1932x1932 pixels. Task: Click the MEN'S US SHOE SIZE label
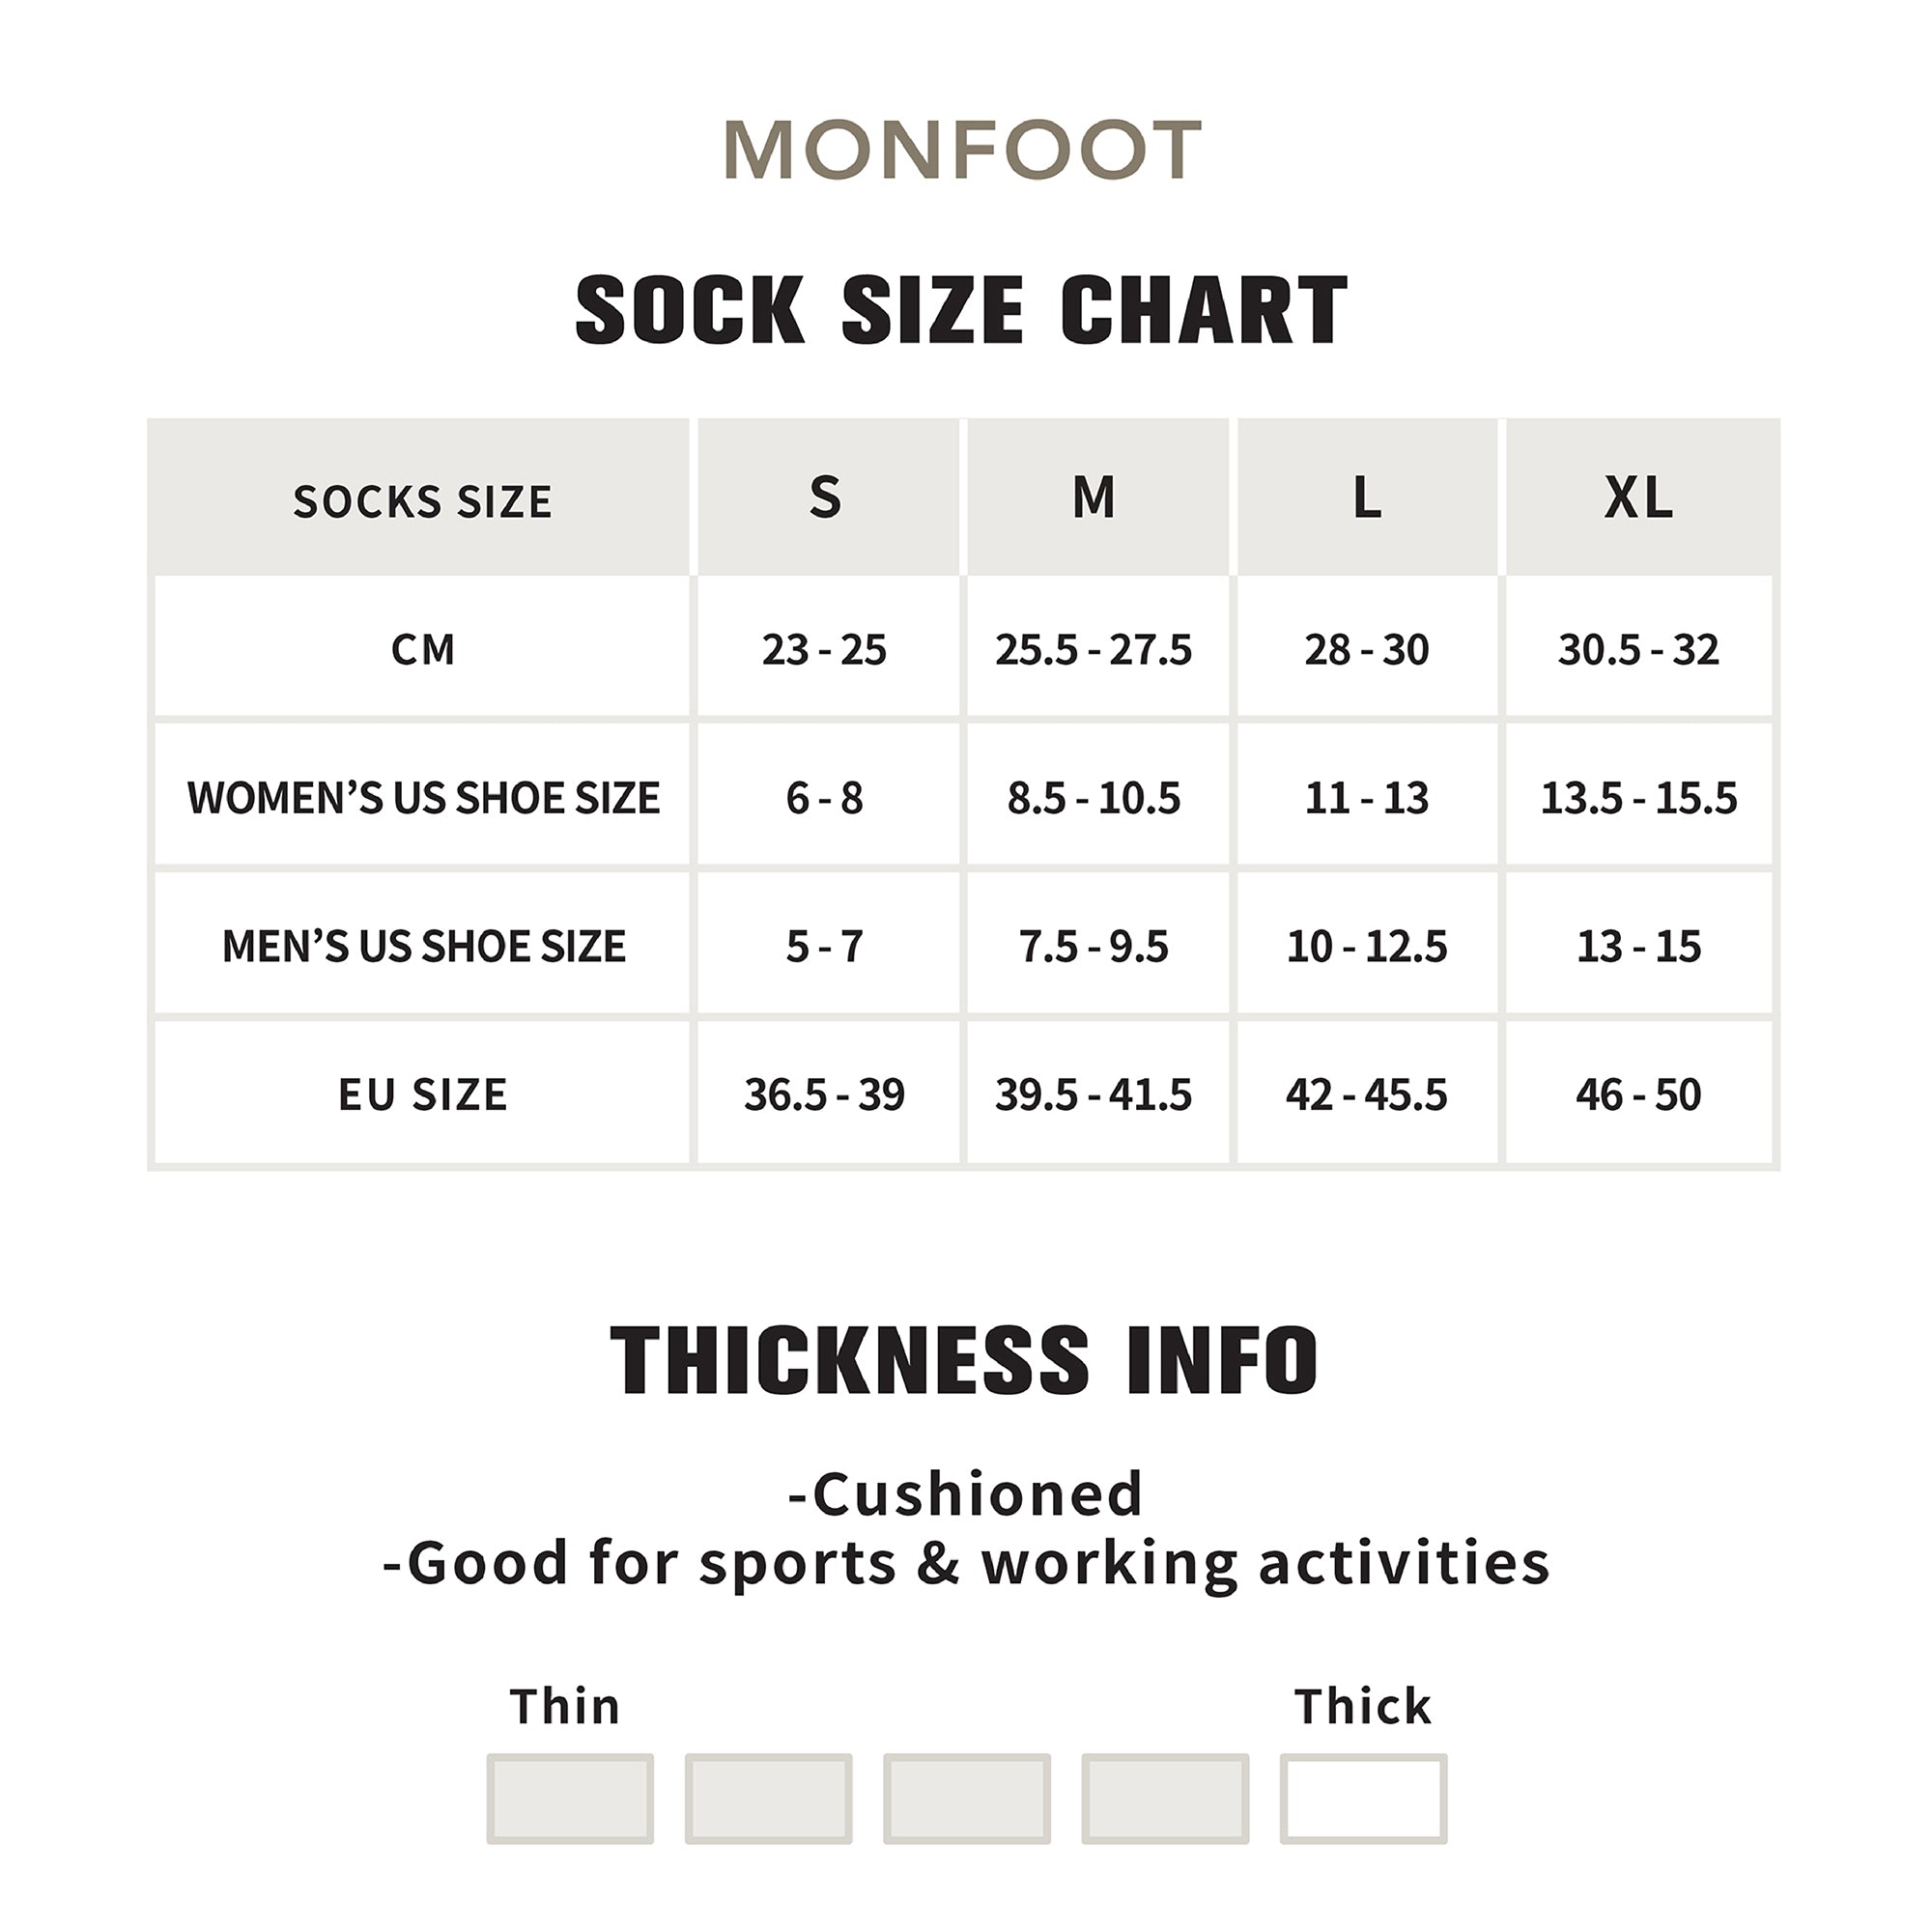[423, 946]
